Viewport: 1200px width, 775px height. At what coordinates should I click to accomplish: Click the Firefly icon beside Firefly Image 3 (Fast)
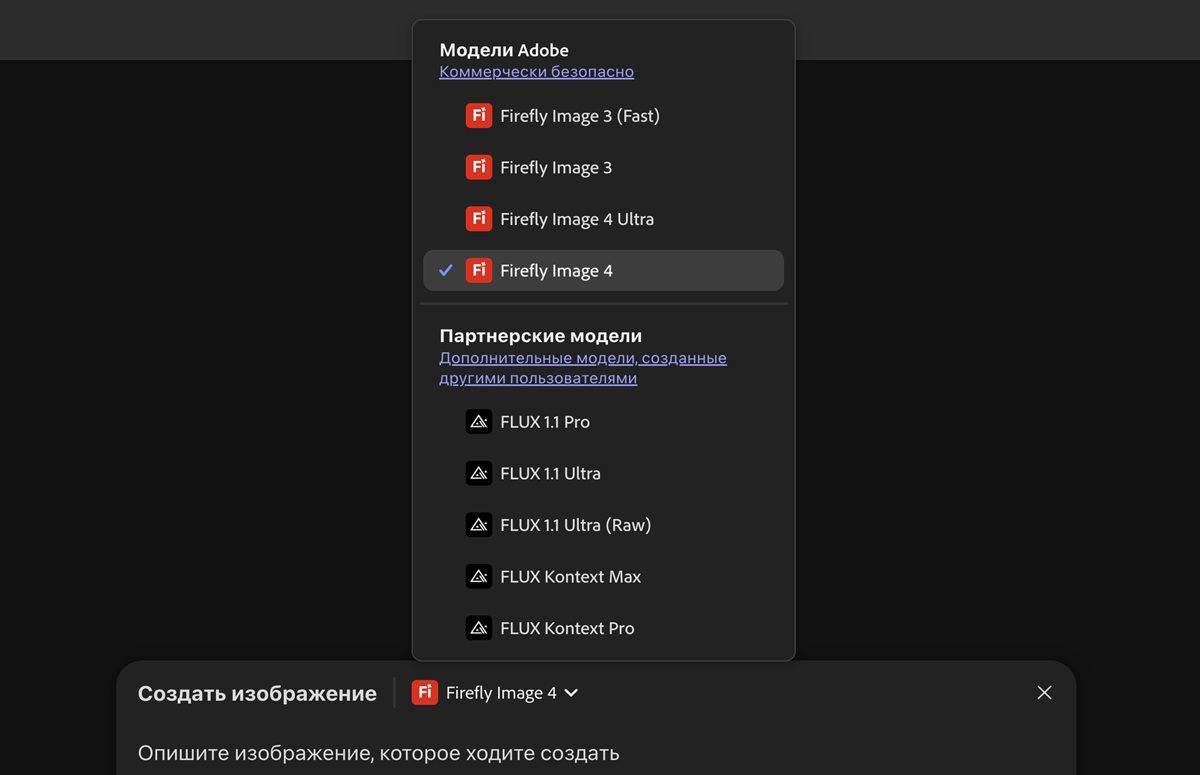479,116
